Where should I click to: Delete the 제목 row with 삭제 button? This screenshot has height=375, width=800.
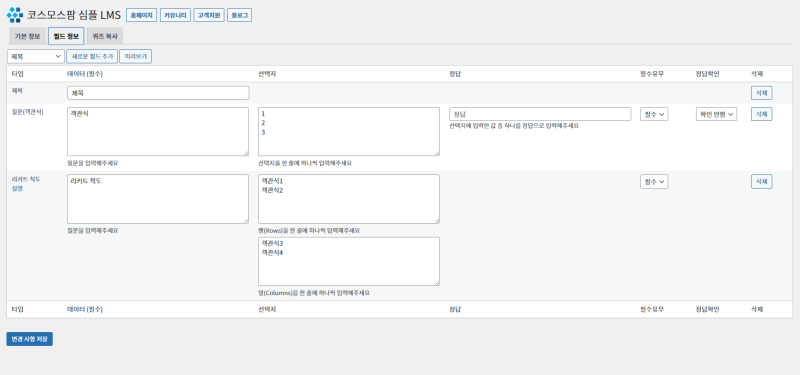click(x=761, y=93)
